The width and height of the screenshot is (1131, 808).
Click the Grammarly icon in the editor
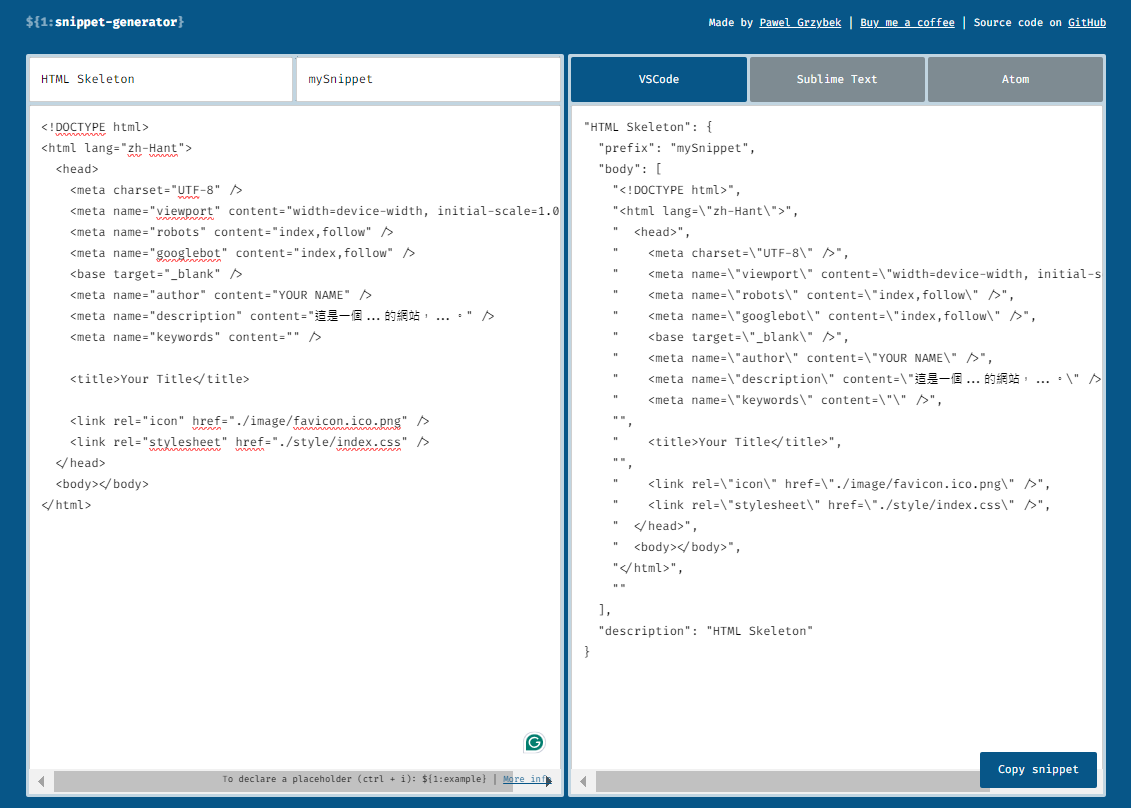pos(534,742)
